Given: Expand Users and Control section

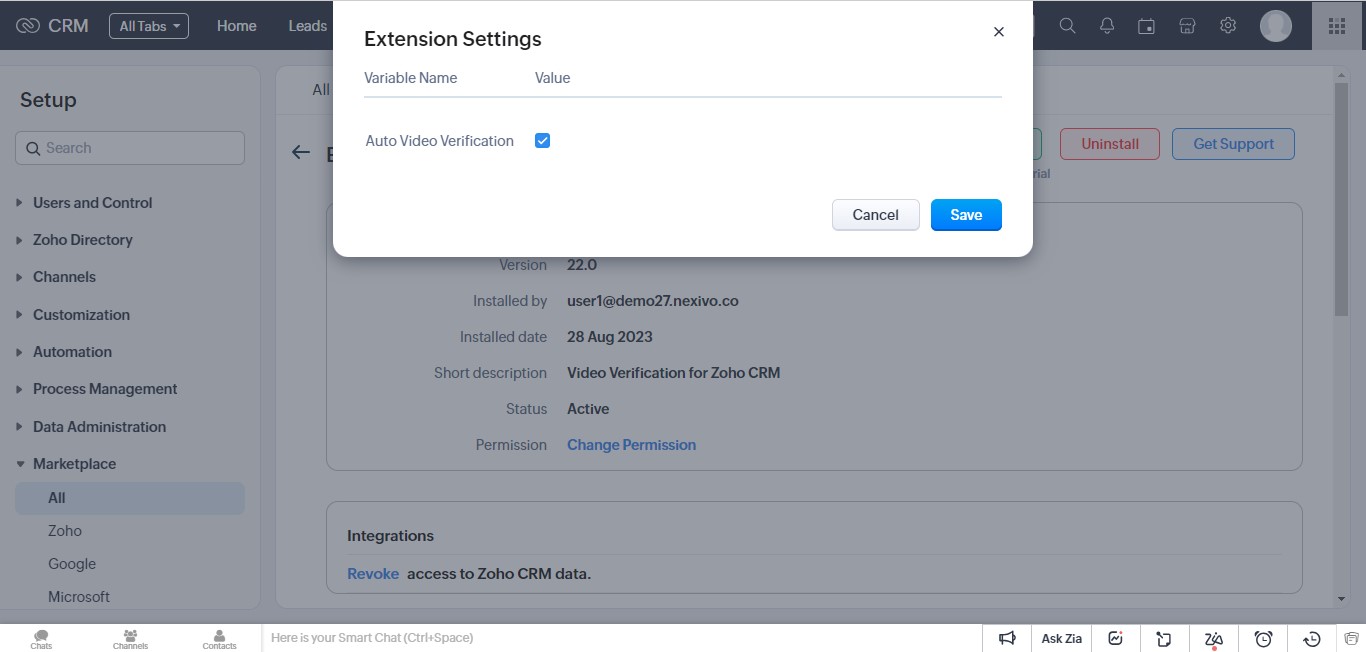Looking at the screenshot, I should click(92, 203).
